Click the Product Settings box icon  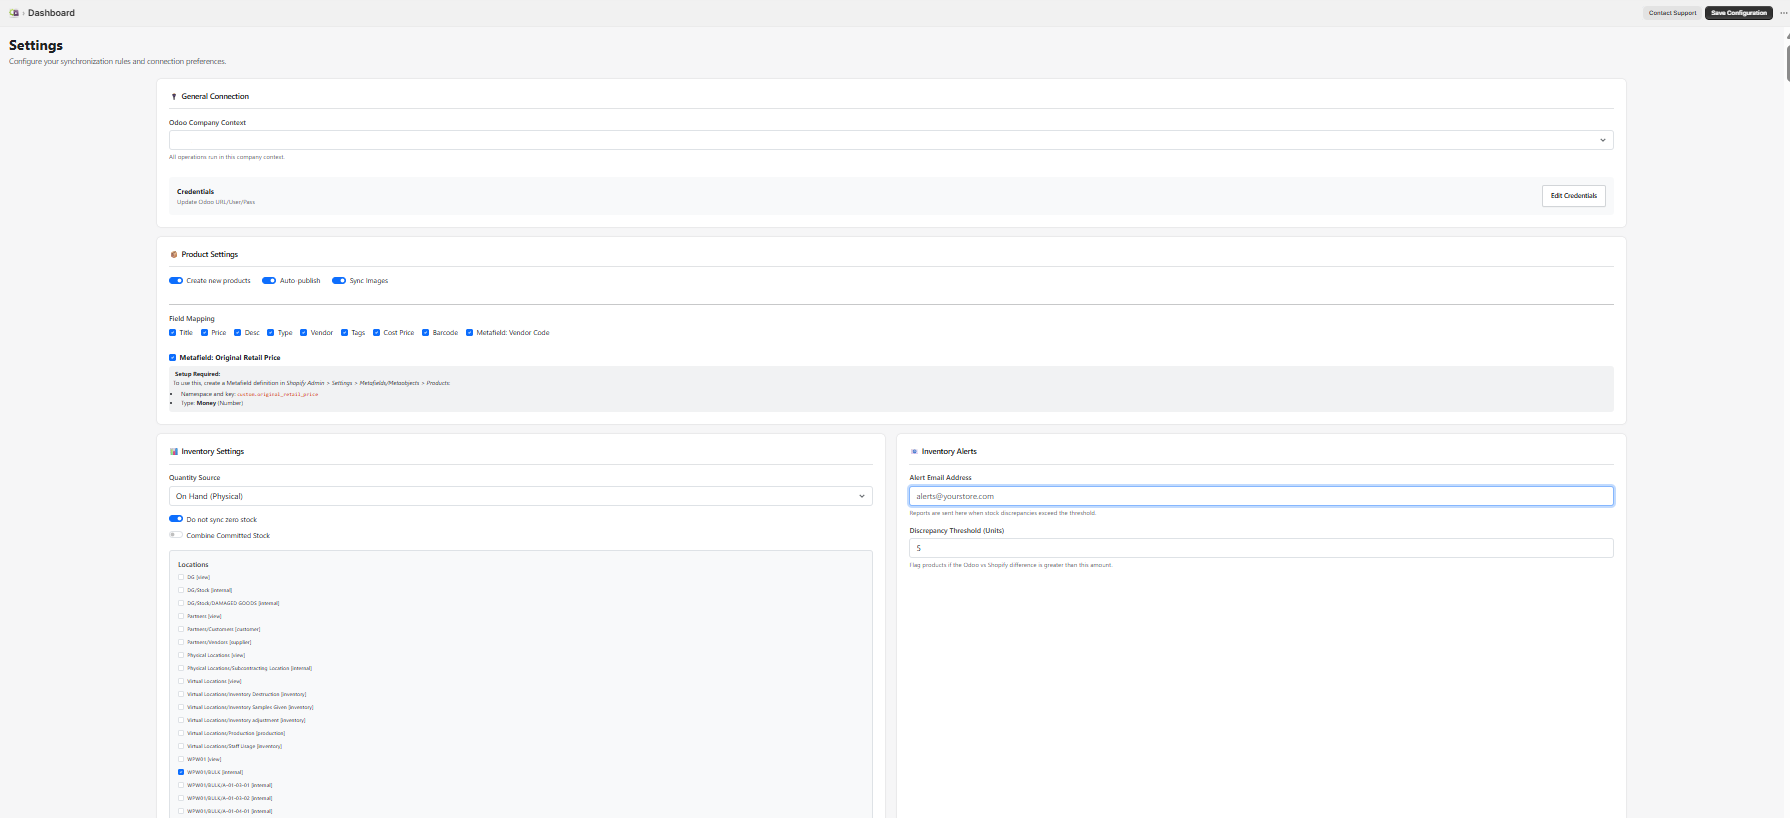point(174,255)
